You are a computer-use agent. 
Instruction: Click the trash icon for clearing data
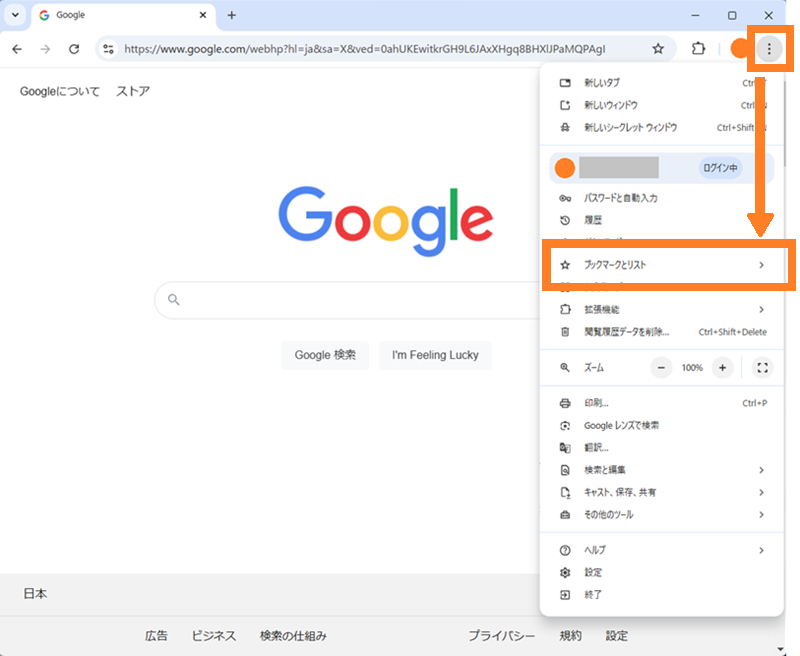click(565, 332)
